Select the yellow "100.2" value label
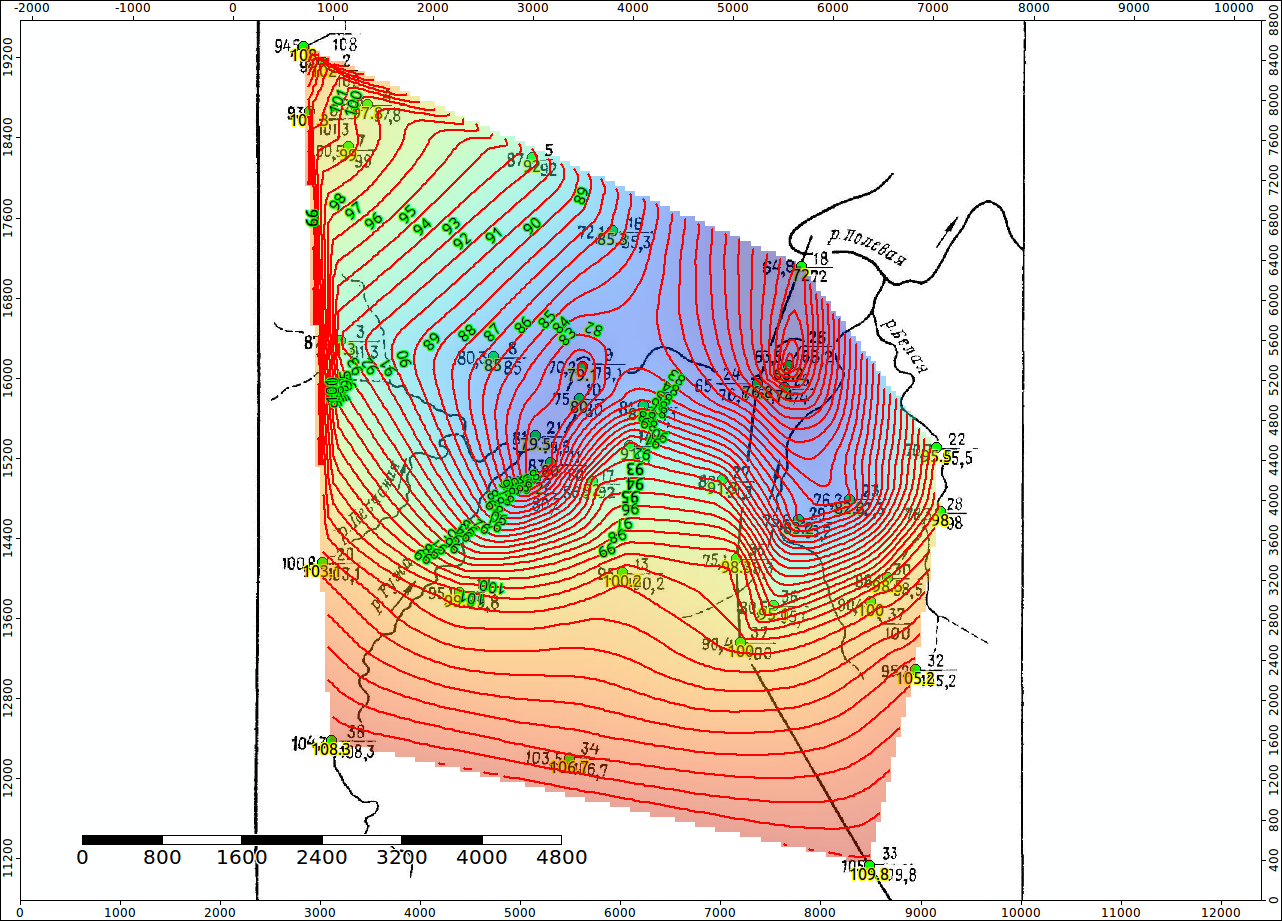 point(622,581)
